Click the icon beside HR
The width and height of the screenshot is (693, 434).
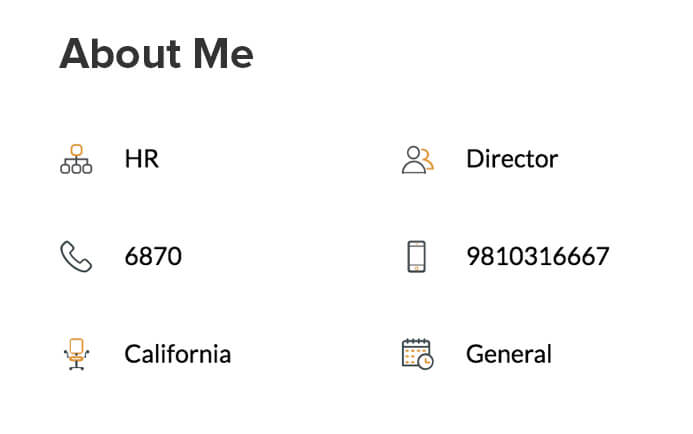[76, 159]
